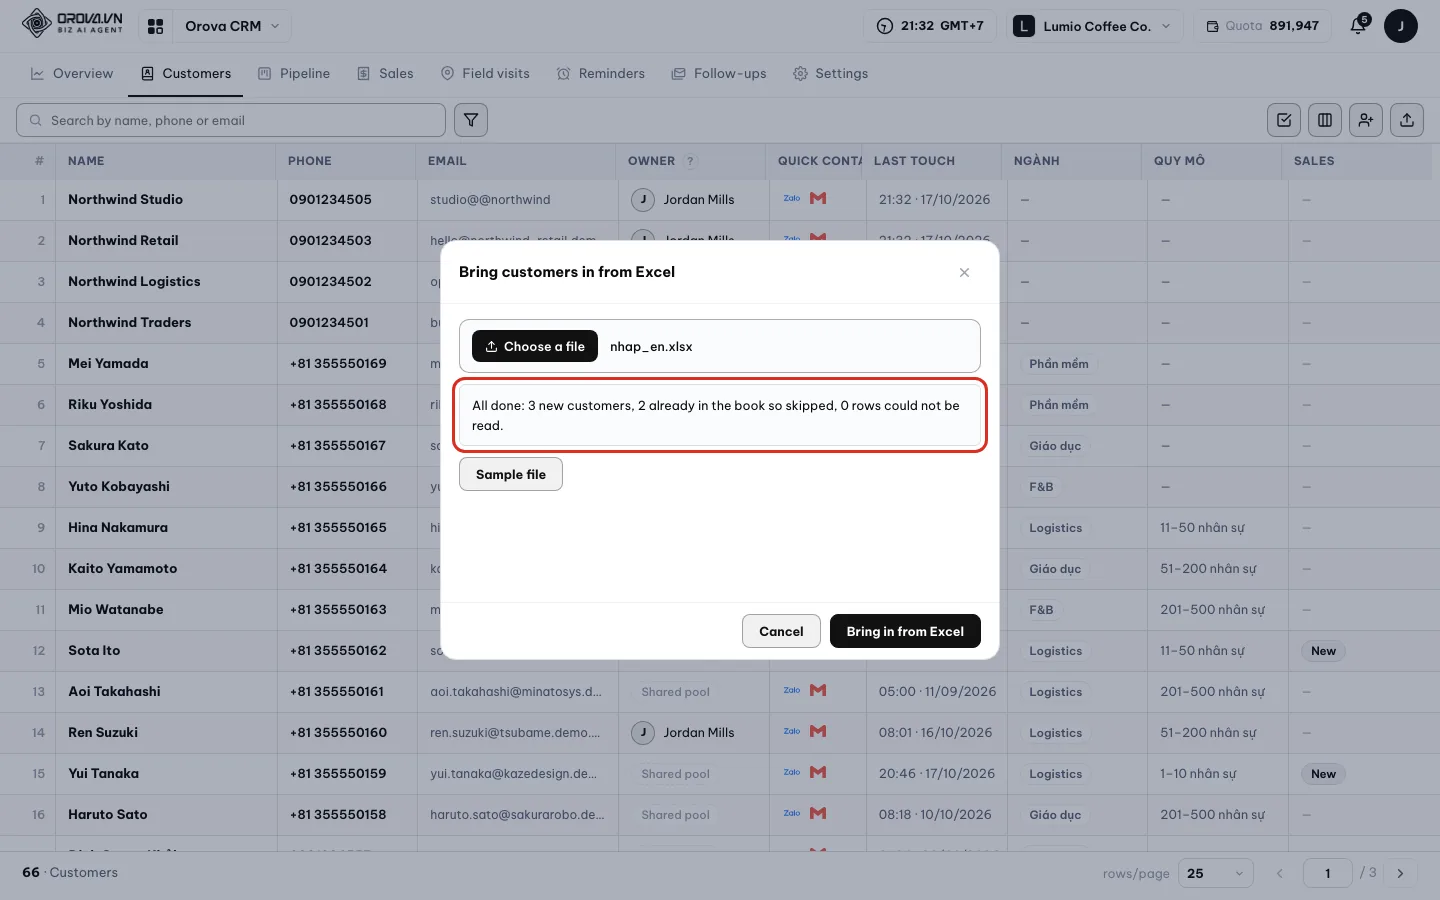The width and height of the screenshot is (1440, 900).
Task: Click the add customer icon
Action: tap(1366, 120)
